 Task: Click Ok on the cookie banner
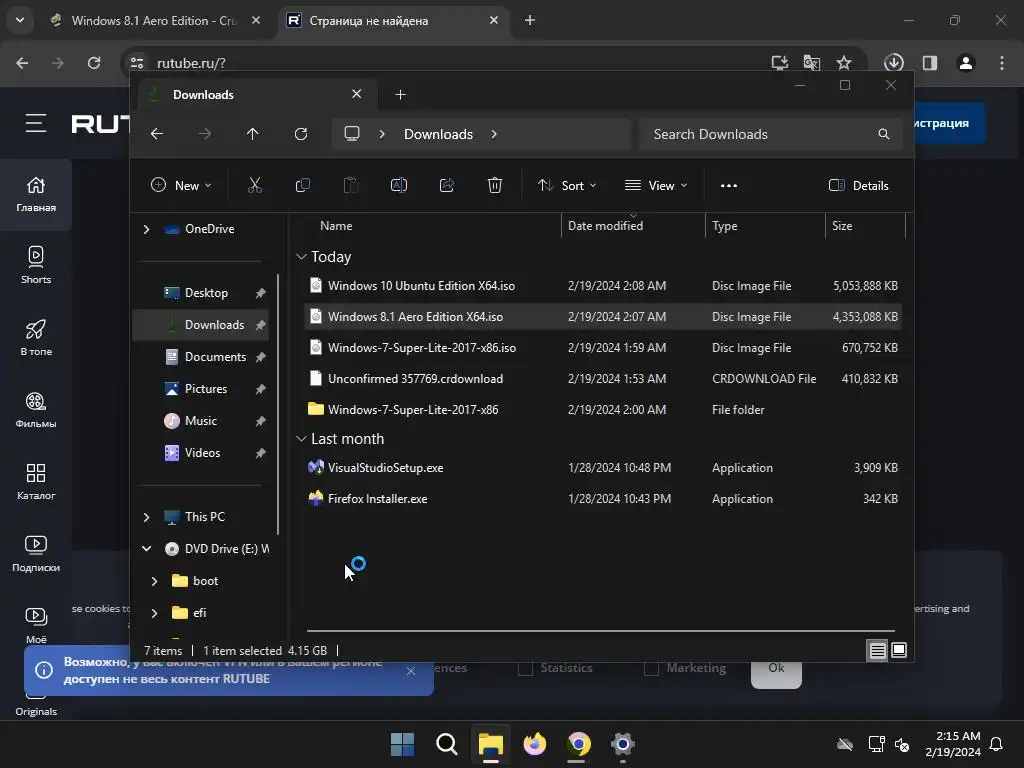pos(776,668)
